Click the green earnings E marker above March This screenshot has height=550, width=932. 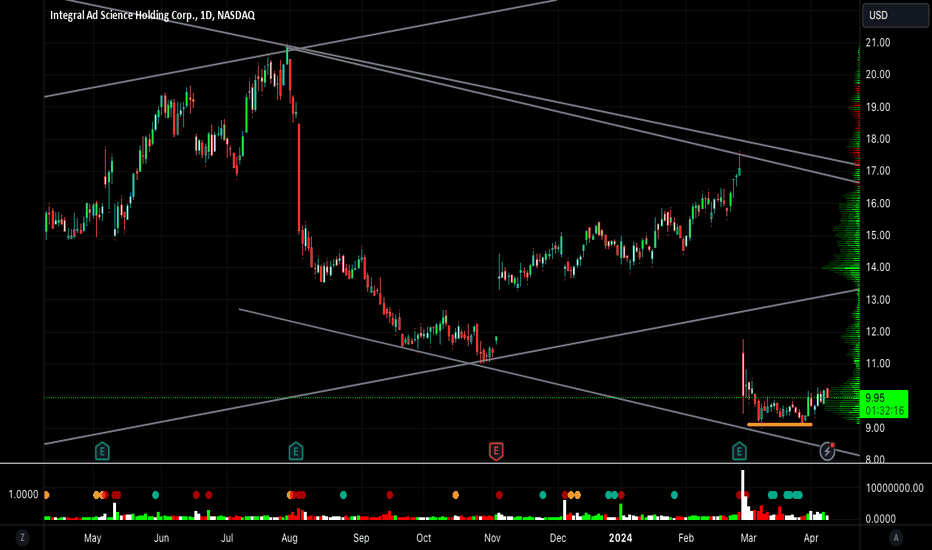pyautogui.click(x=739, y=451)
